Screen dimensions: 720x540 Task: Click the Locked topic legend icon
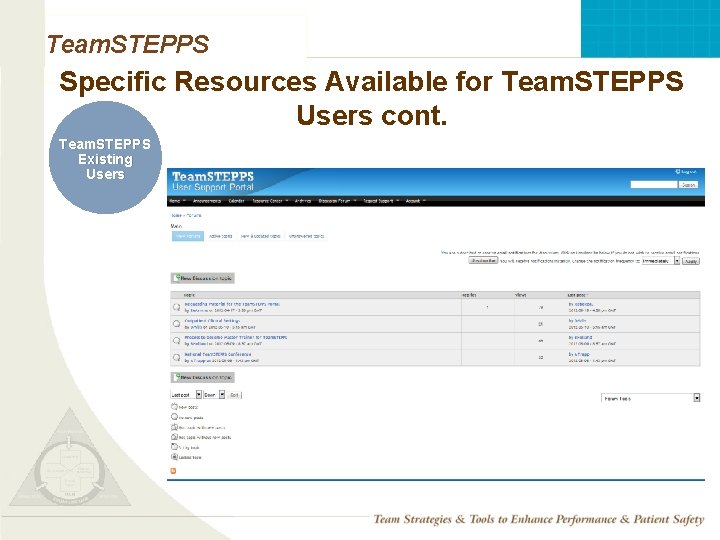(x=174, y=456)
